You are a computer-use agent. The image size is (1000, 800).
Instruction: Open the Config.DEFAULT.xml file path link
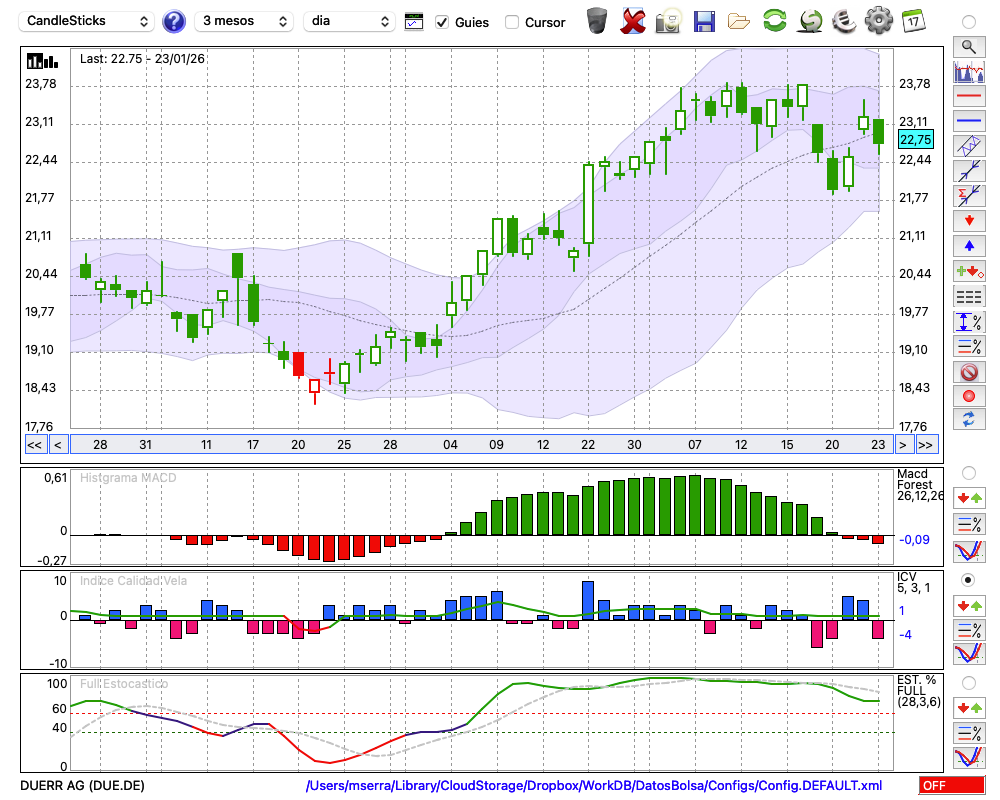pyautogui.click(x=594, y=786)
